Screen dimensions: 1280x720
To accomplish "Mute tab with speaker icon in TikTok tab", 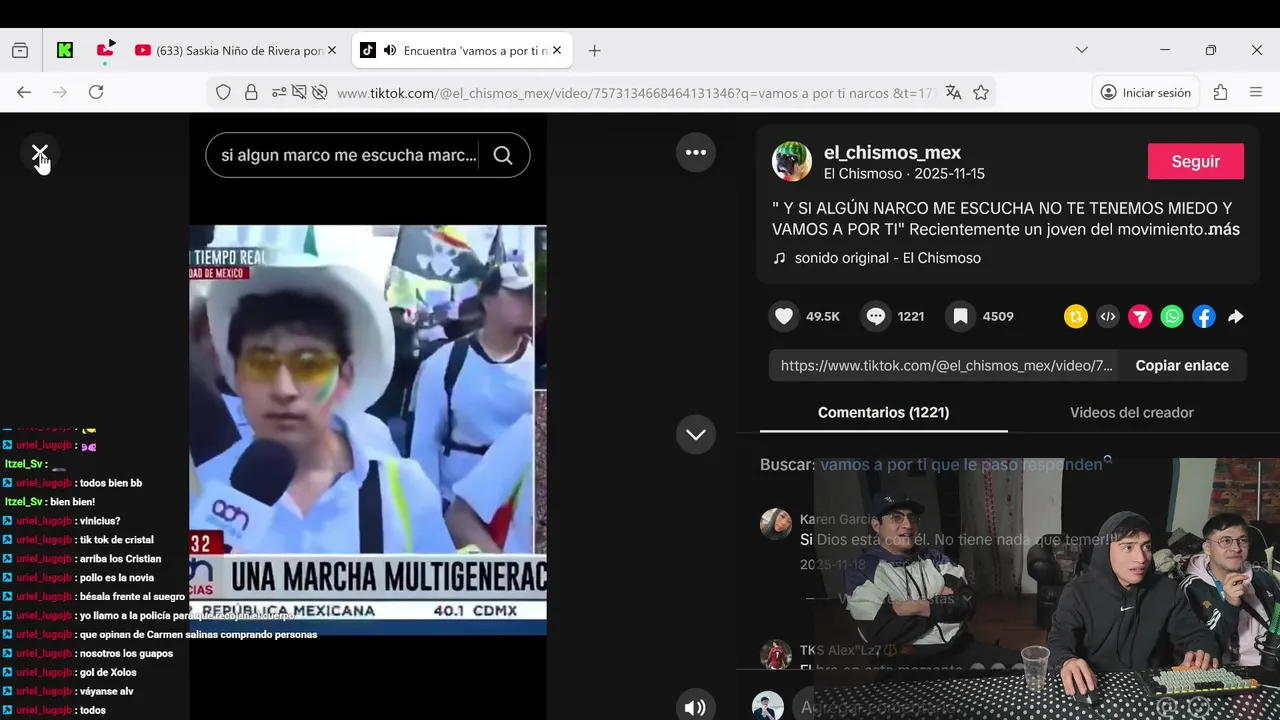I will pos(390,50).
